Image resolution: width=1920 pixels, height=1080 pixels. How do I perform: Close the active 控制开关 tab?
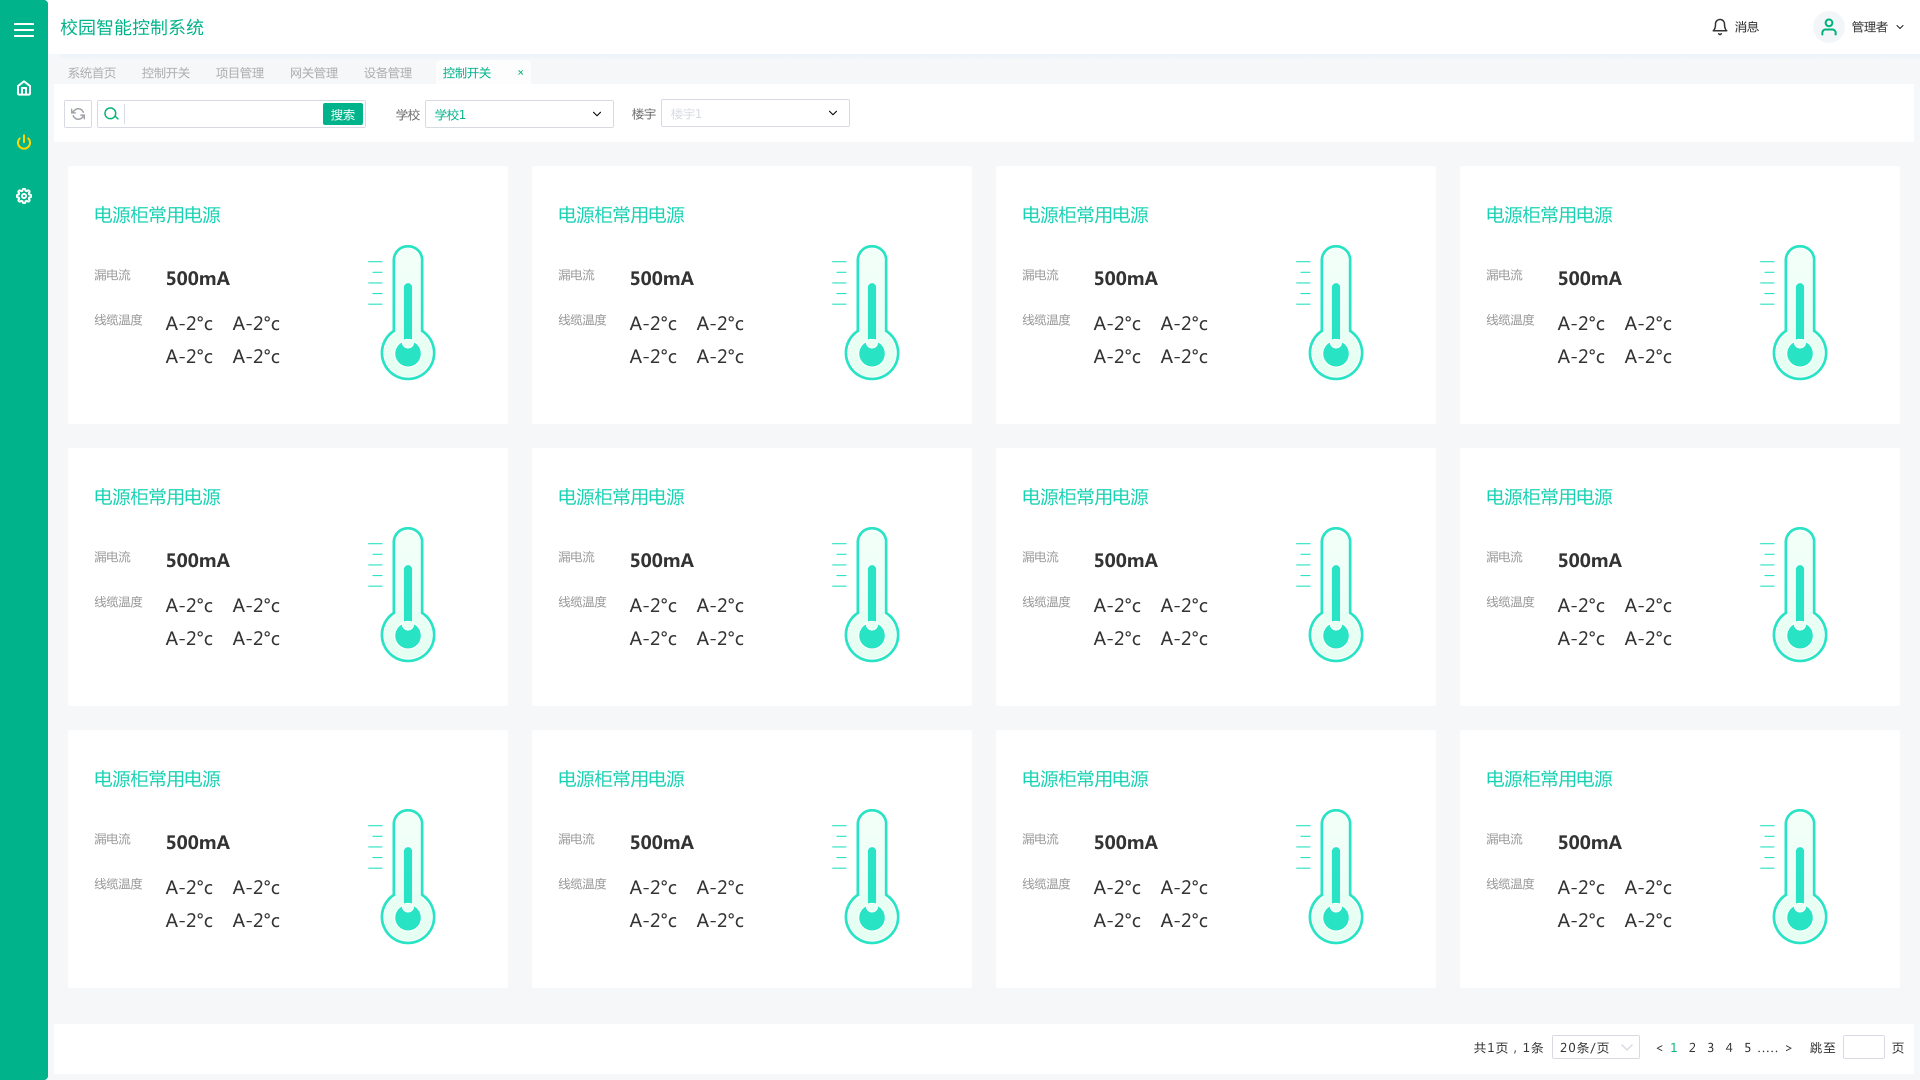coord(520,72)
